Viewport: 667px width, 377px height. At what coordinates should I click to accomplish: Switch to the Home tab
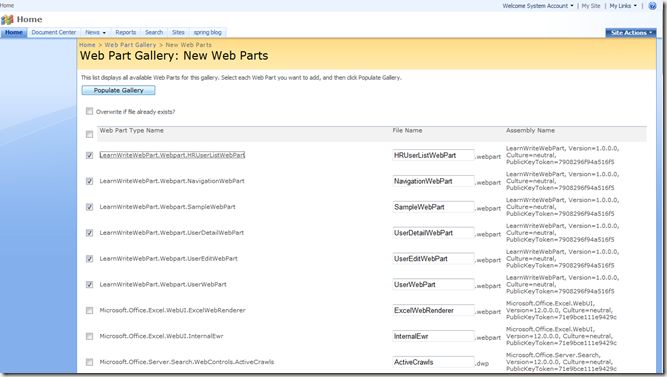click(x=14, y=32)
